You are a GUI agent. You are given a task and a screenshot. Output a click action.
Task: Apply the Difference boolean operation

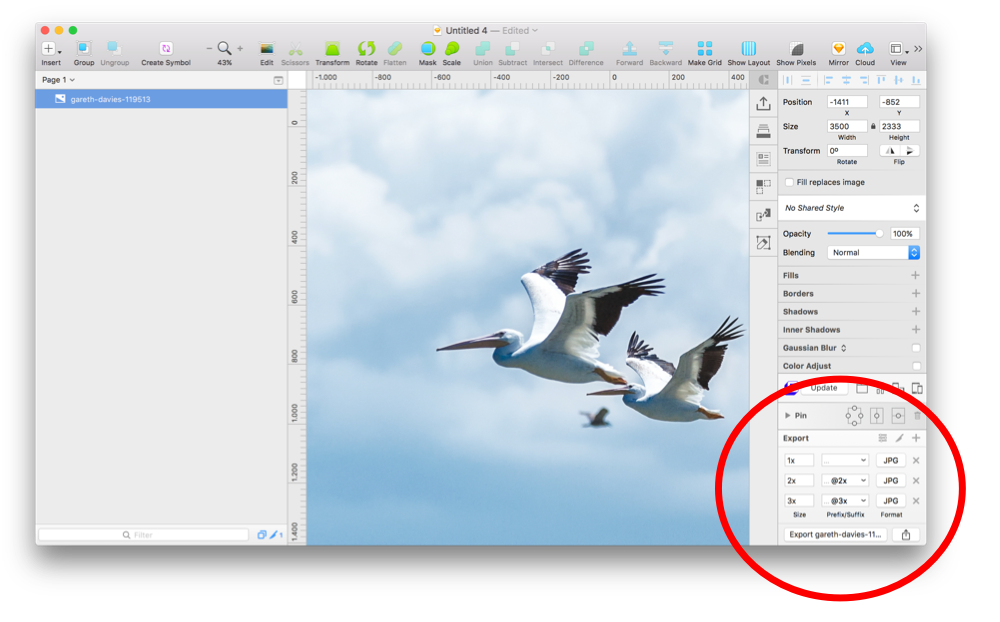tap(585, 48)
